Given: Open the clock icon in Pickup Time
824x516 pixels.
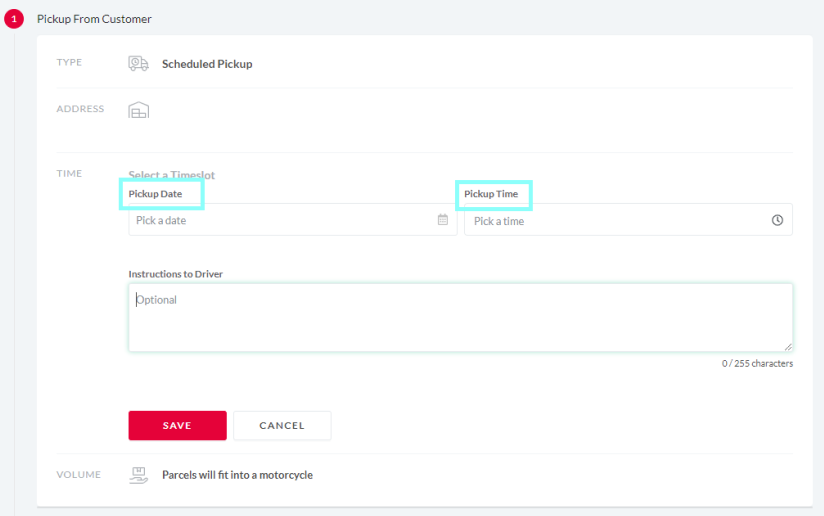Looking at the screenshot, I should point(777,220).
